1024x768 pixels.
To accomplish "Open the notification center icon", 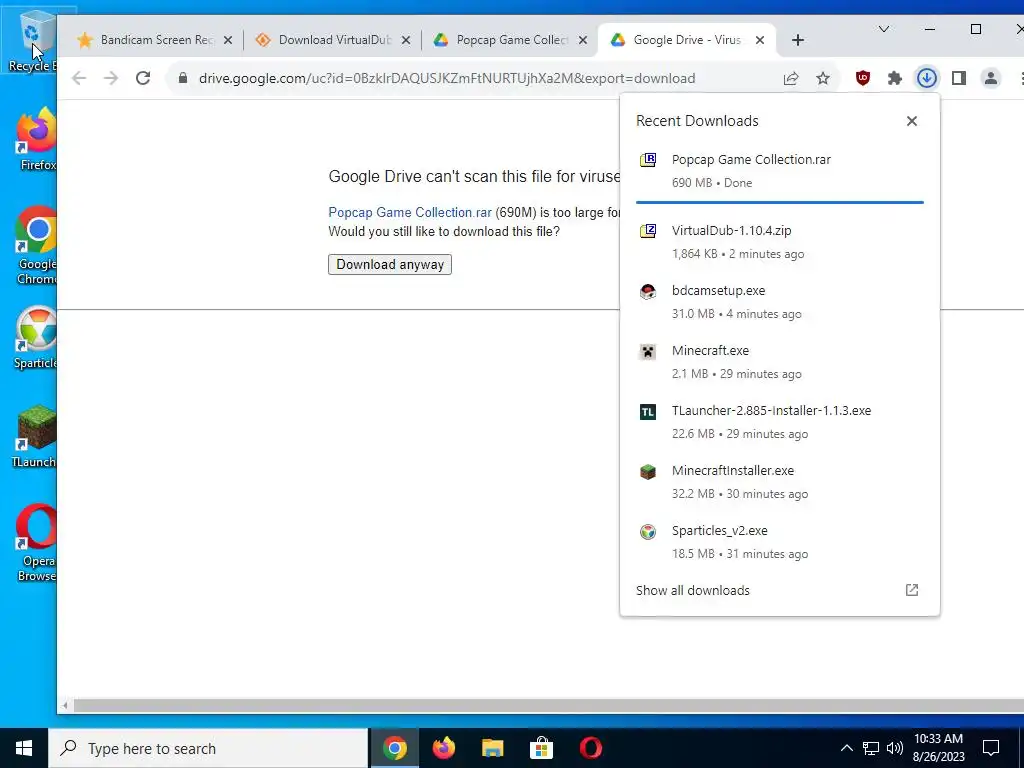I will (991, 748).
